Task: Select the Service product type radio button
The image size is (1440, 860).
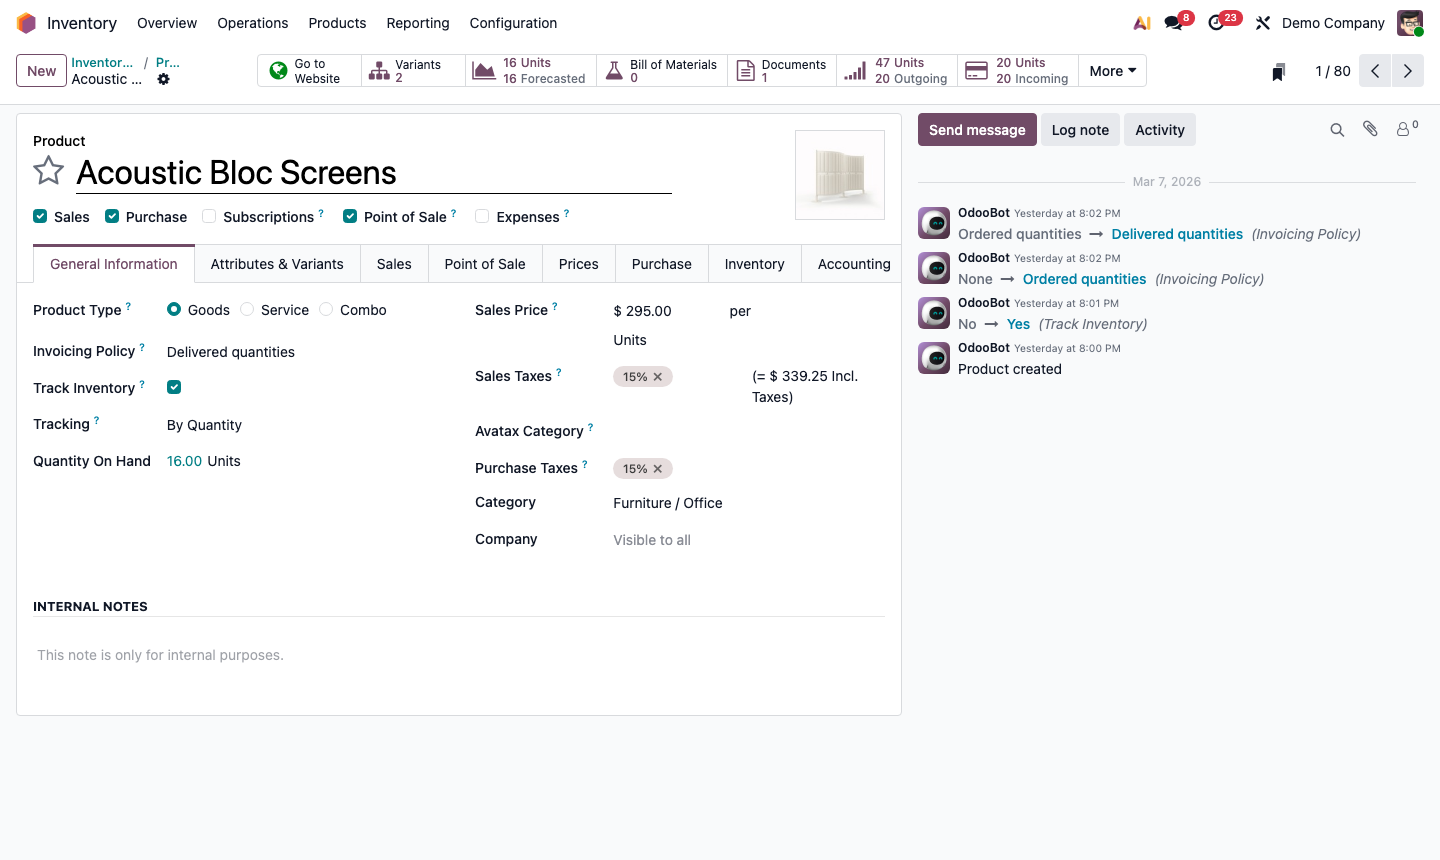Action: coord(247,310)
